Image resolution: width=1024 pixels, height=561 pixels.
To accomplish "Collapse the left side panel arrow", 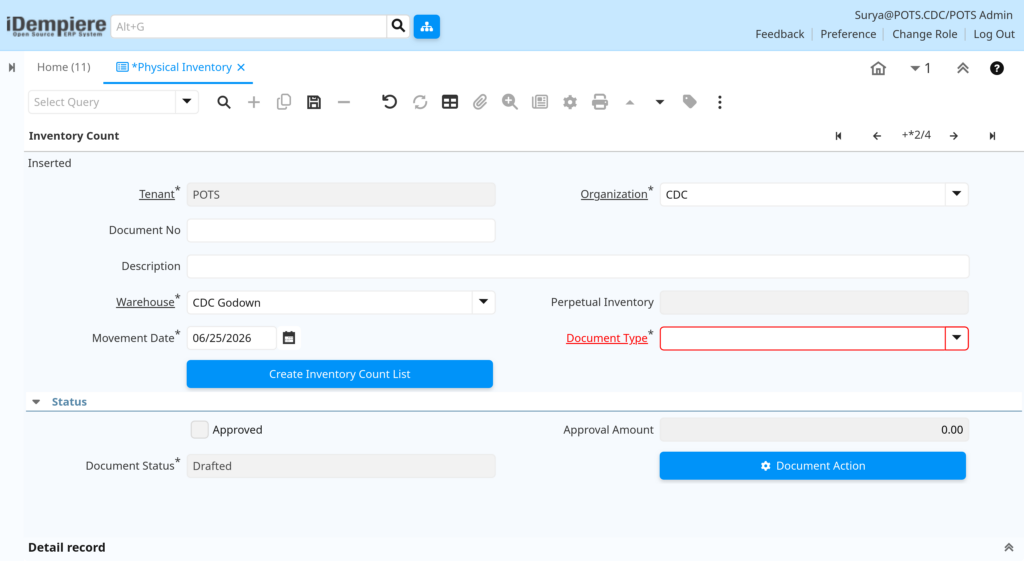I will pyautogui.click(x=12, y=67).
